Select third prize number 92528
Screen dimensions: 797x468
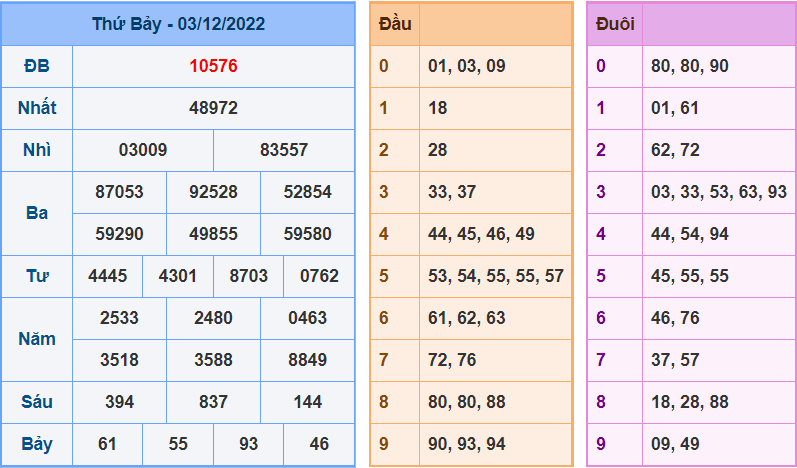click(x=213, y=192)
